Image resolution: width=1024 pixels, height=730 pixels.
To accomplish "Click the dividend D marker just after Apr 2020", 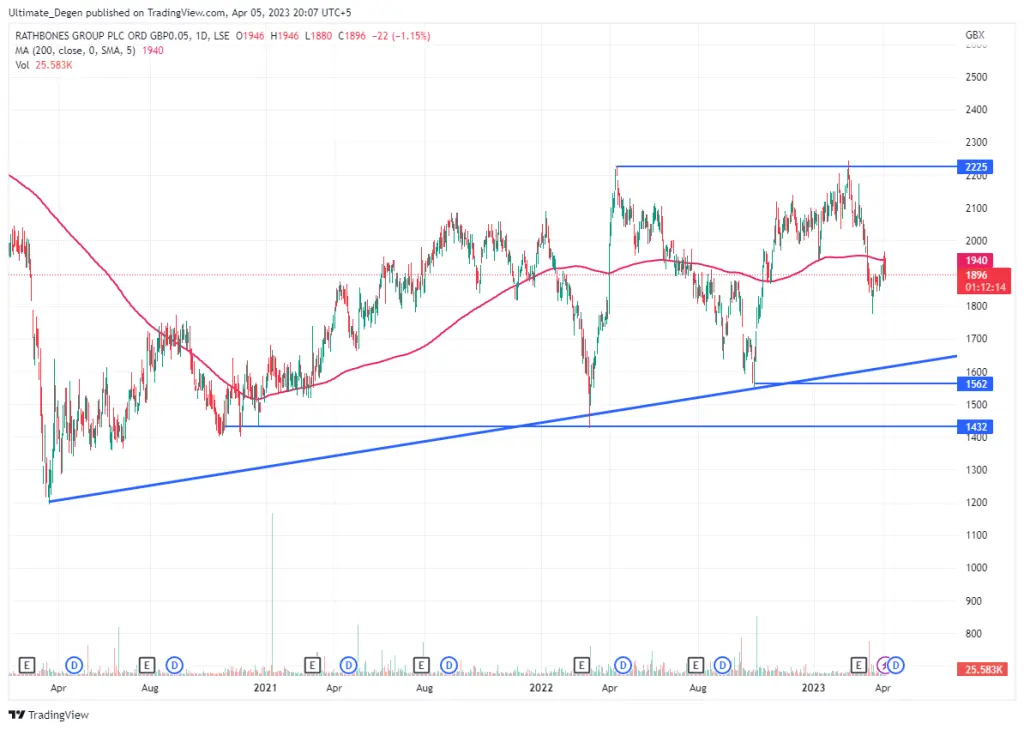I will (x=74, y=665).
